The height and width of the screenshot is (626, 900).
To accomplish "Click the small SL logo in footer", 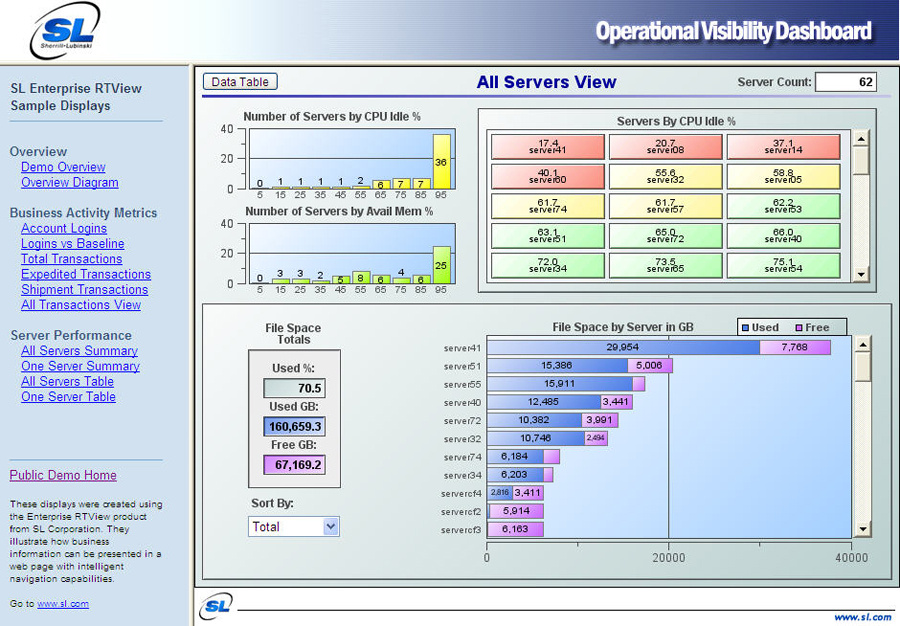I will 215,604.
